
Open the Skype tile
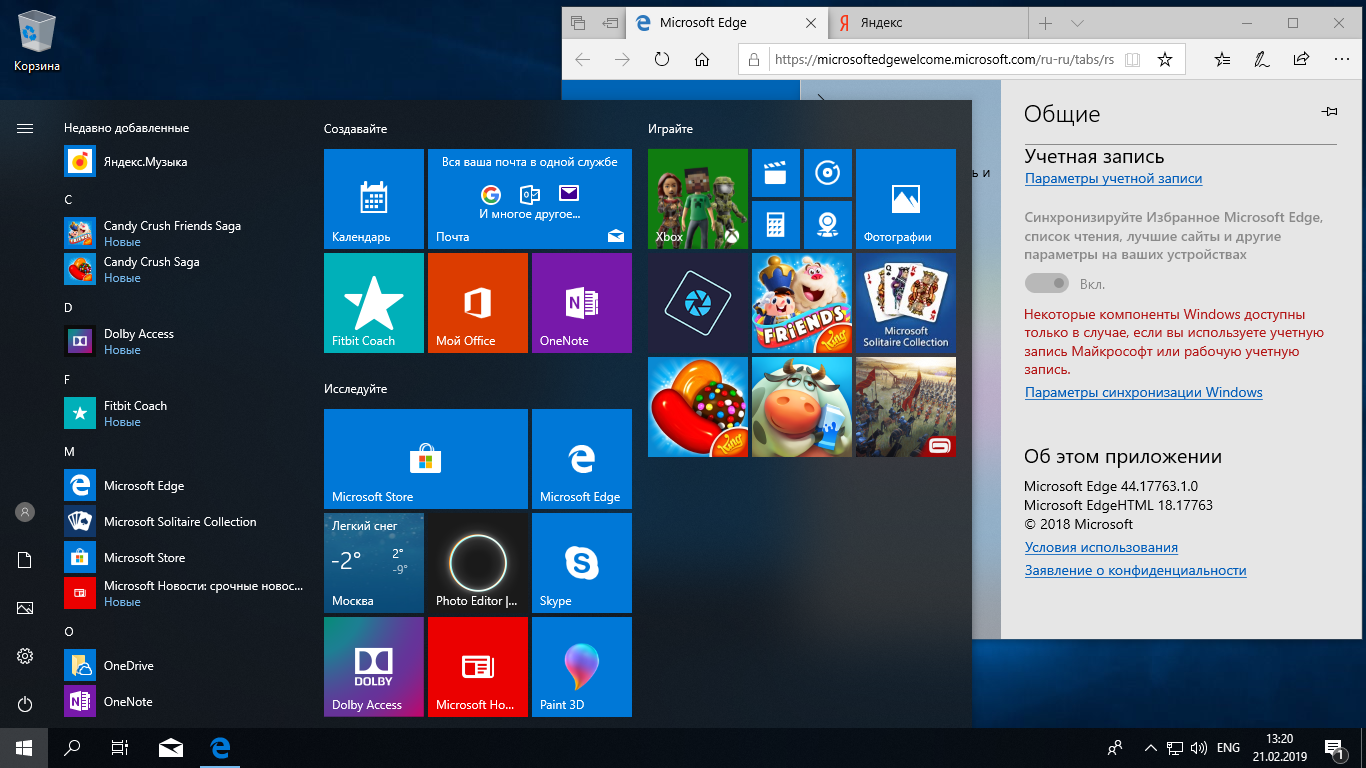coord(582,563)
